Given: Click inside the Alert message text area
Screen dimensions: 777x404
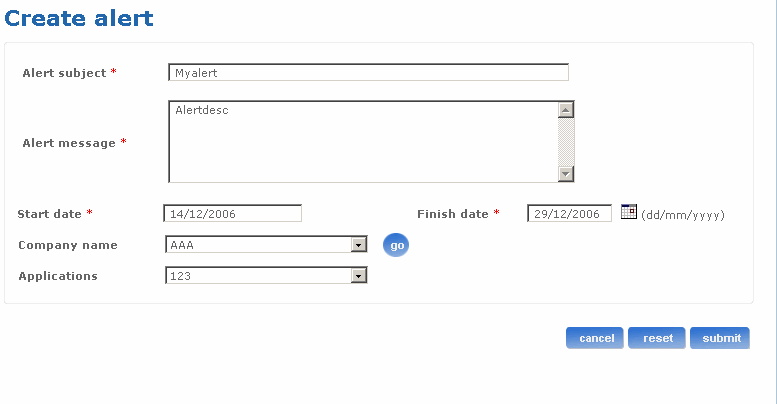Looking at the screenshot, I should (x=362, y=142).
